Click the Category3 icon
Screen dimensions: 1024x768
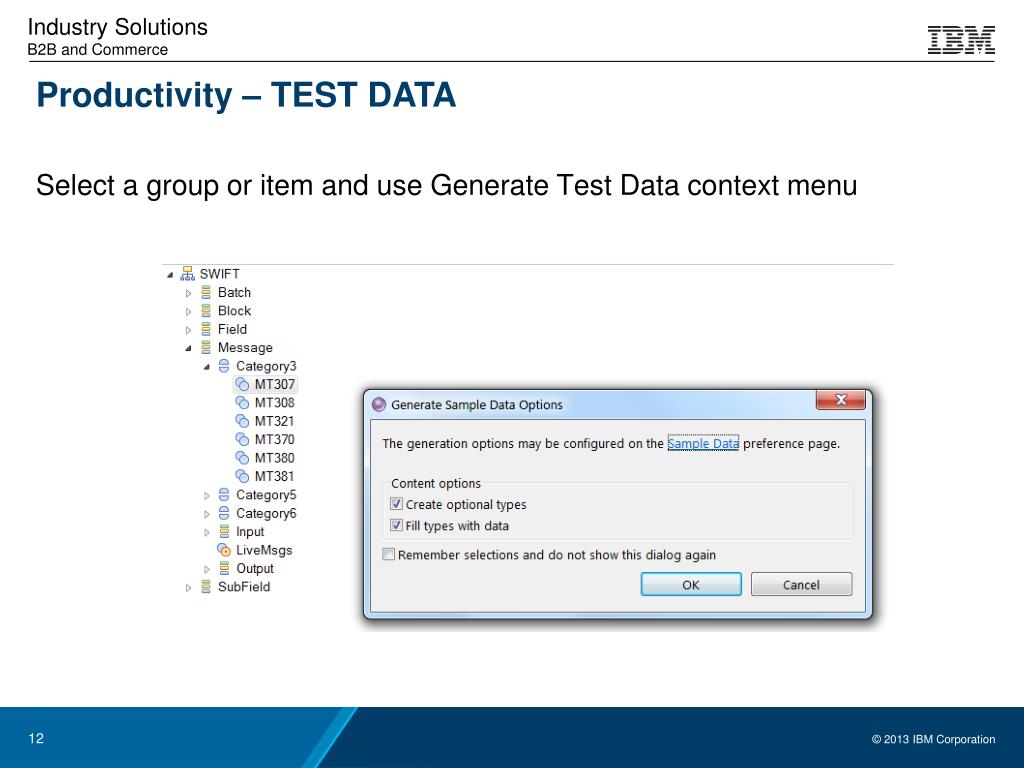224,366
